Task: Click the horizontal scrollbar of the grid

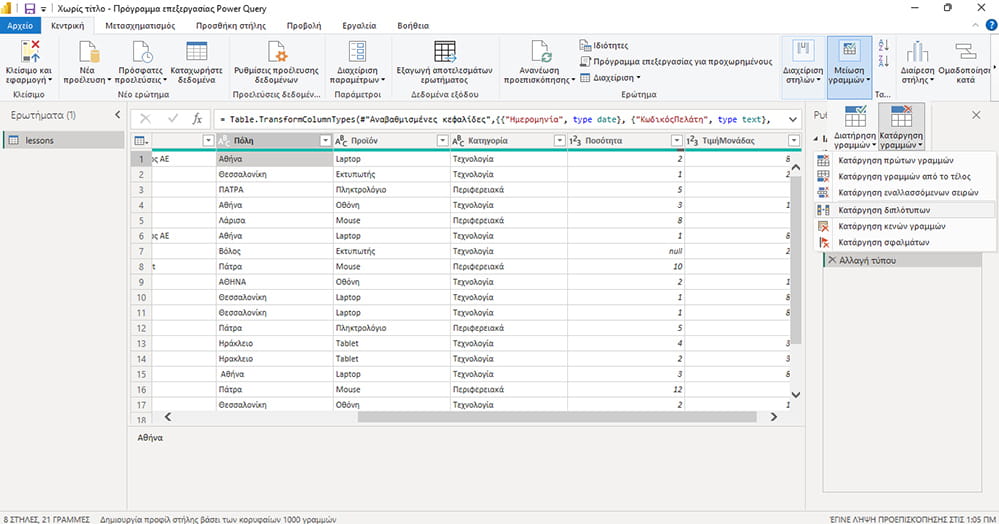Action: [557, 417]
